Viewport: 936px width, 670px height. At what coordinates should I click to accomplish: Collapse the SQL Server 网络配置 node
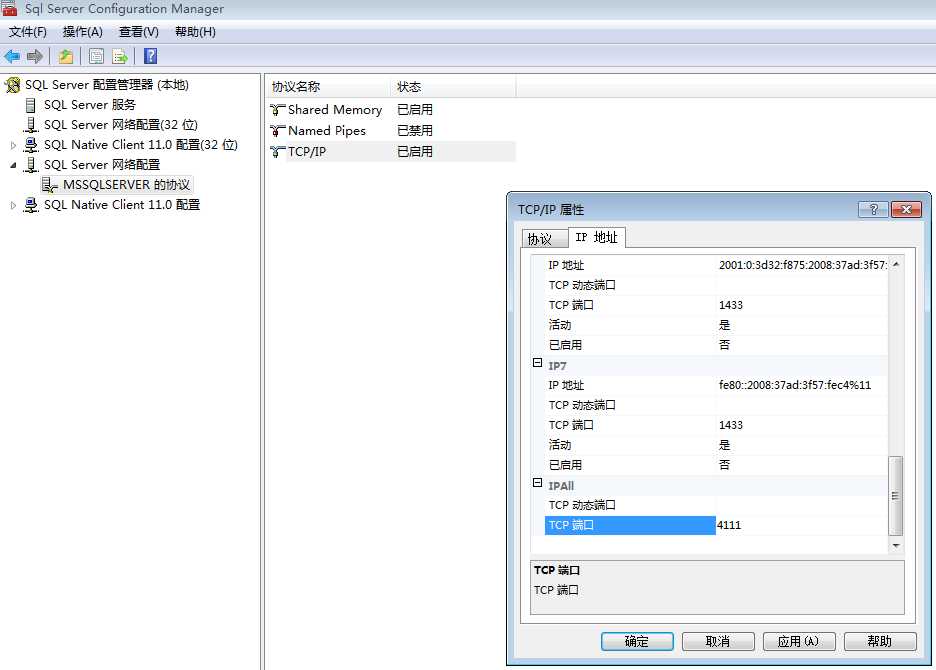13,165
